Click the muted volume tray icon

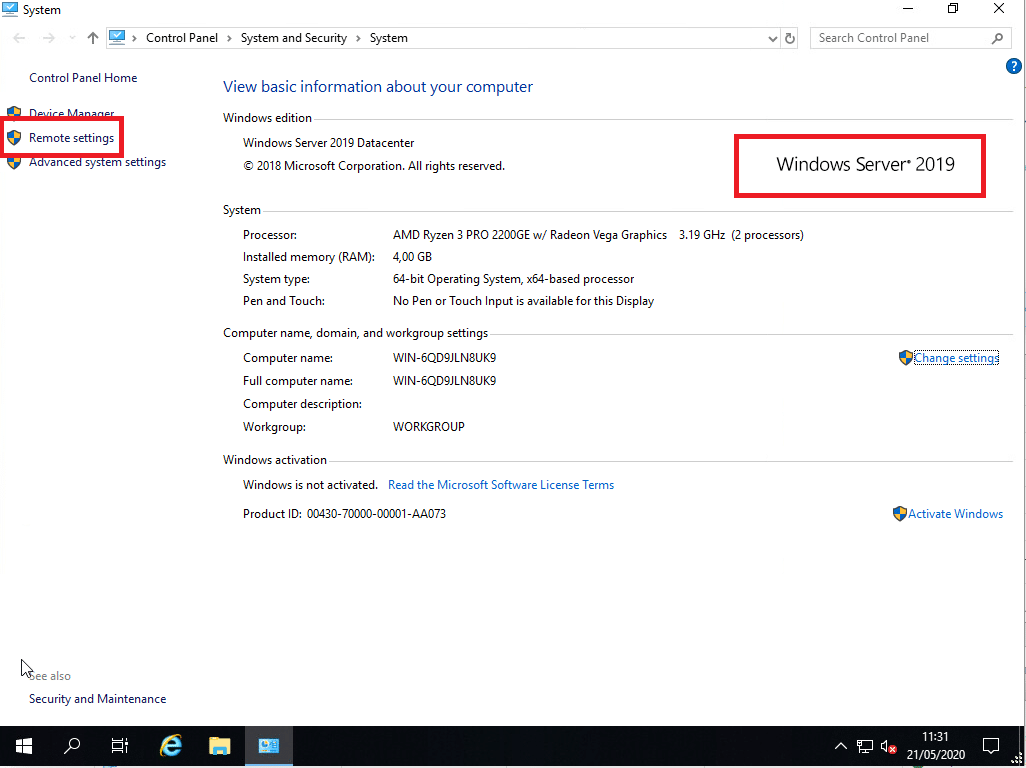[889, 746]
